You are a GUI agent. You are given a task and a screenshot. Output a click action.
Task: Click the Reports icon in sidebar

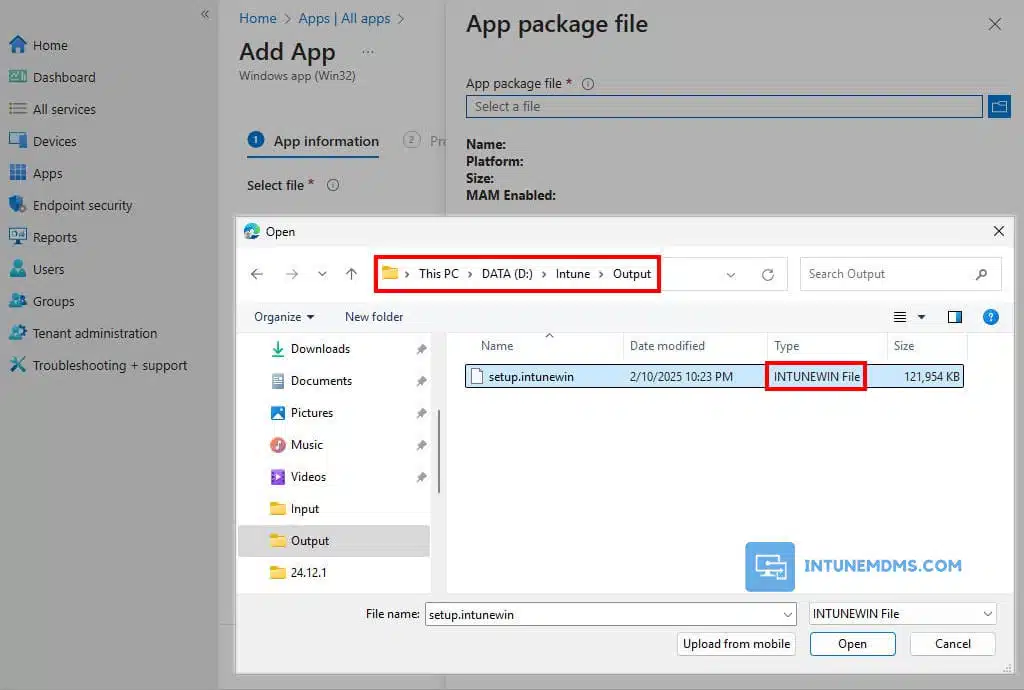[x=18, y=236]
